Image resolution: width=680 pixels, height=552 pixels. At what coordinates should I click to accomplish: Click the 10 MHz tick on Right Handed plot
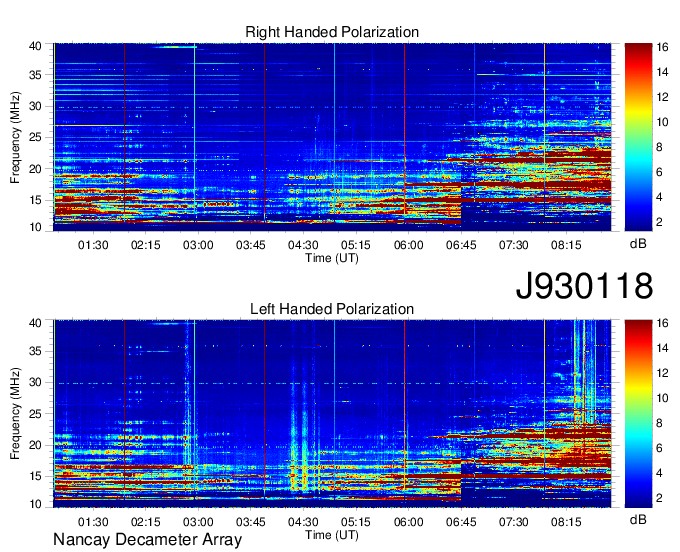click(35, 227)
